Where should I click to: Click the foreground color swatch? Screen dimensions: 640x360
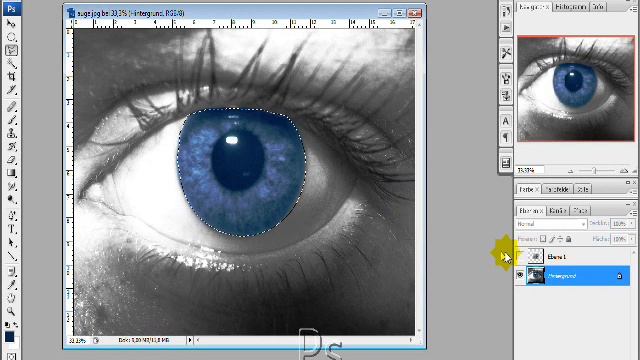(9, 337)
